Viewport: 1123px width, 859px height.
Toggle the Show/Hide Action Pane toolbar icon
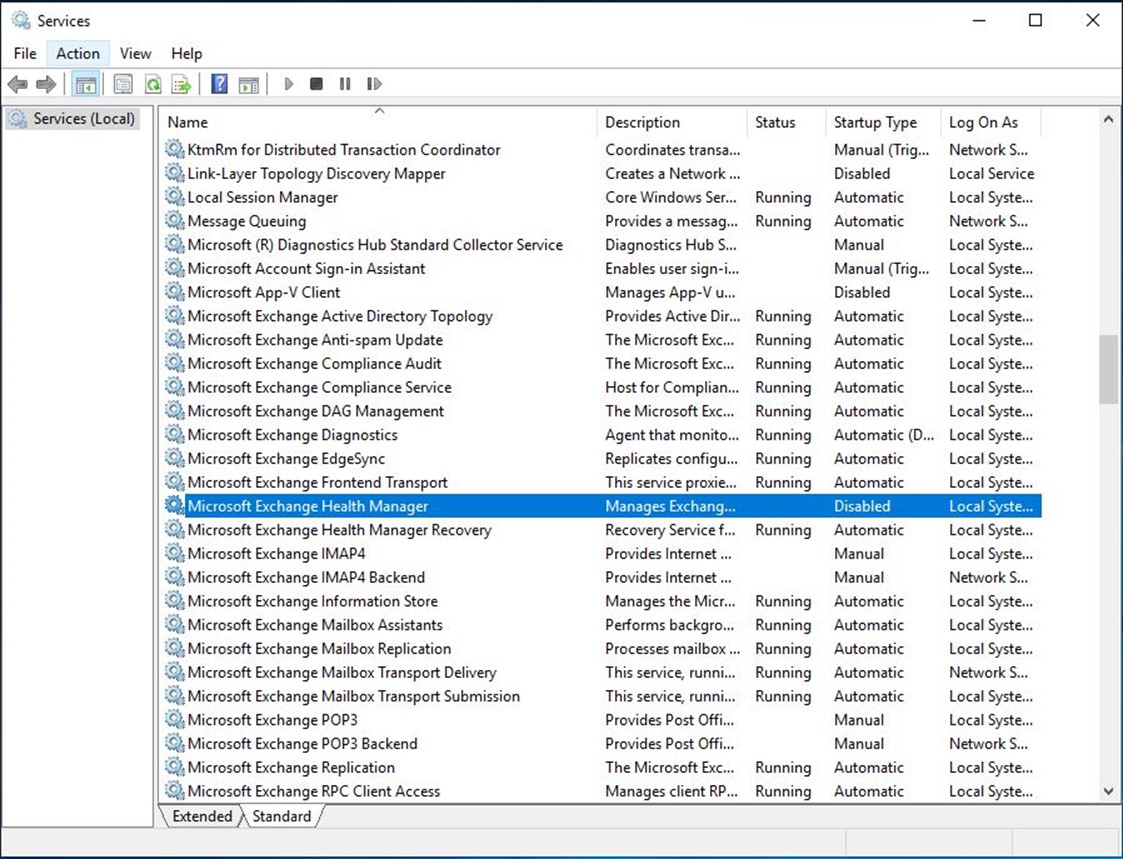[x=249, y=85]
